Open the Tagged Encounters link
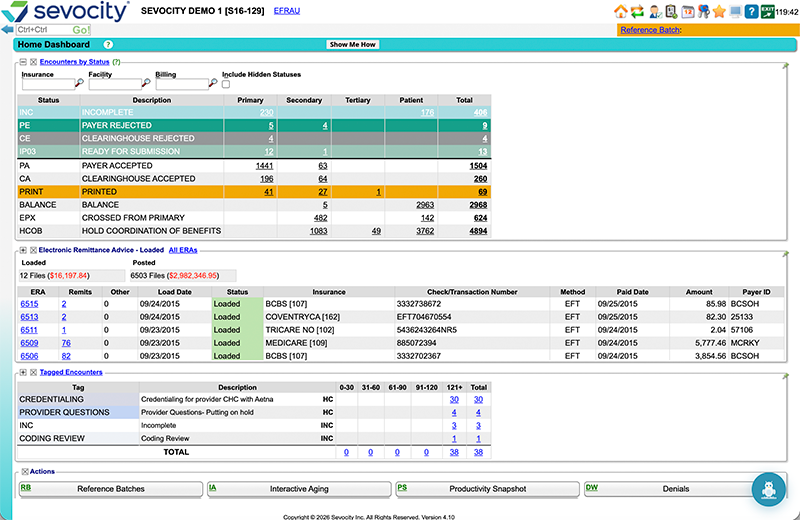 pos(71,373)
